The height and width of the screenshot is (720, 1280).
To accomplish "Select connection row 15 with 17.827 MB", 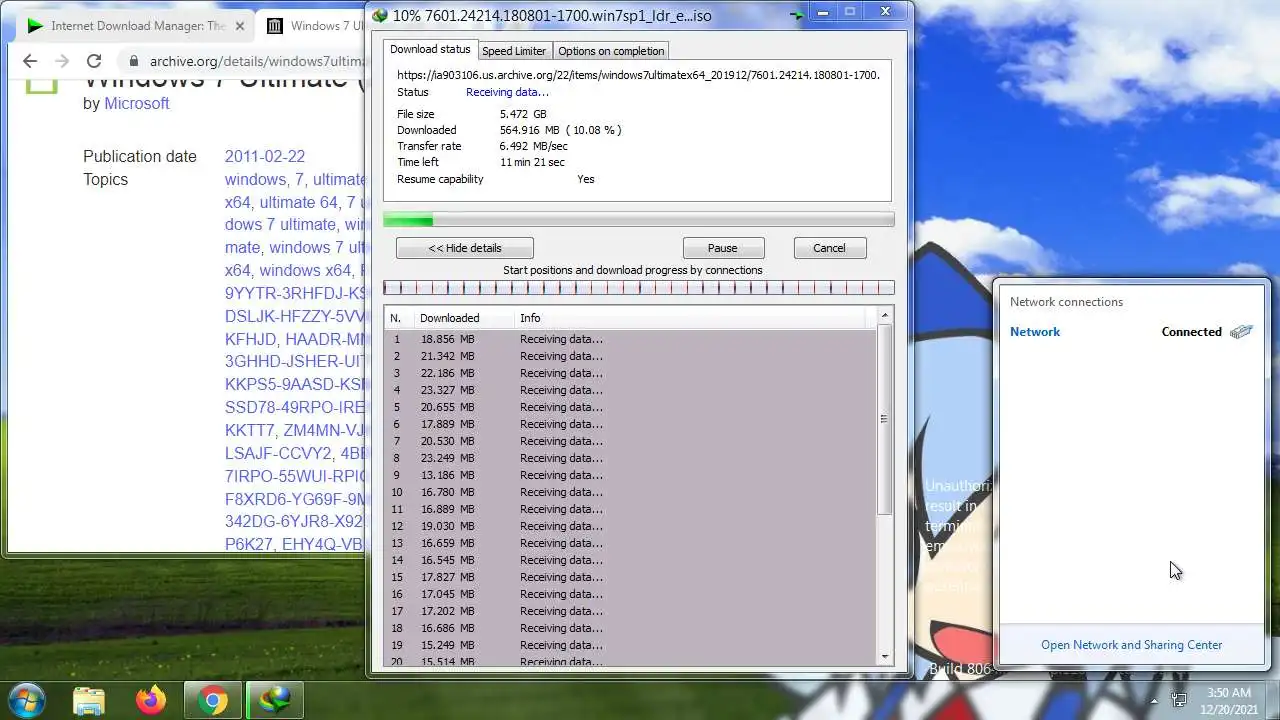I will pyautogui.click(x=631, y=577).
